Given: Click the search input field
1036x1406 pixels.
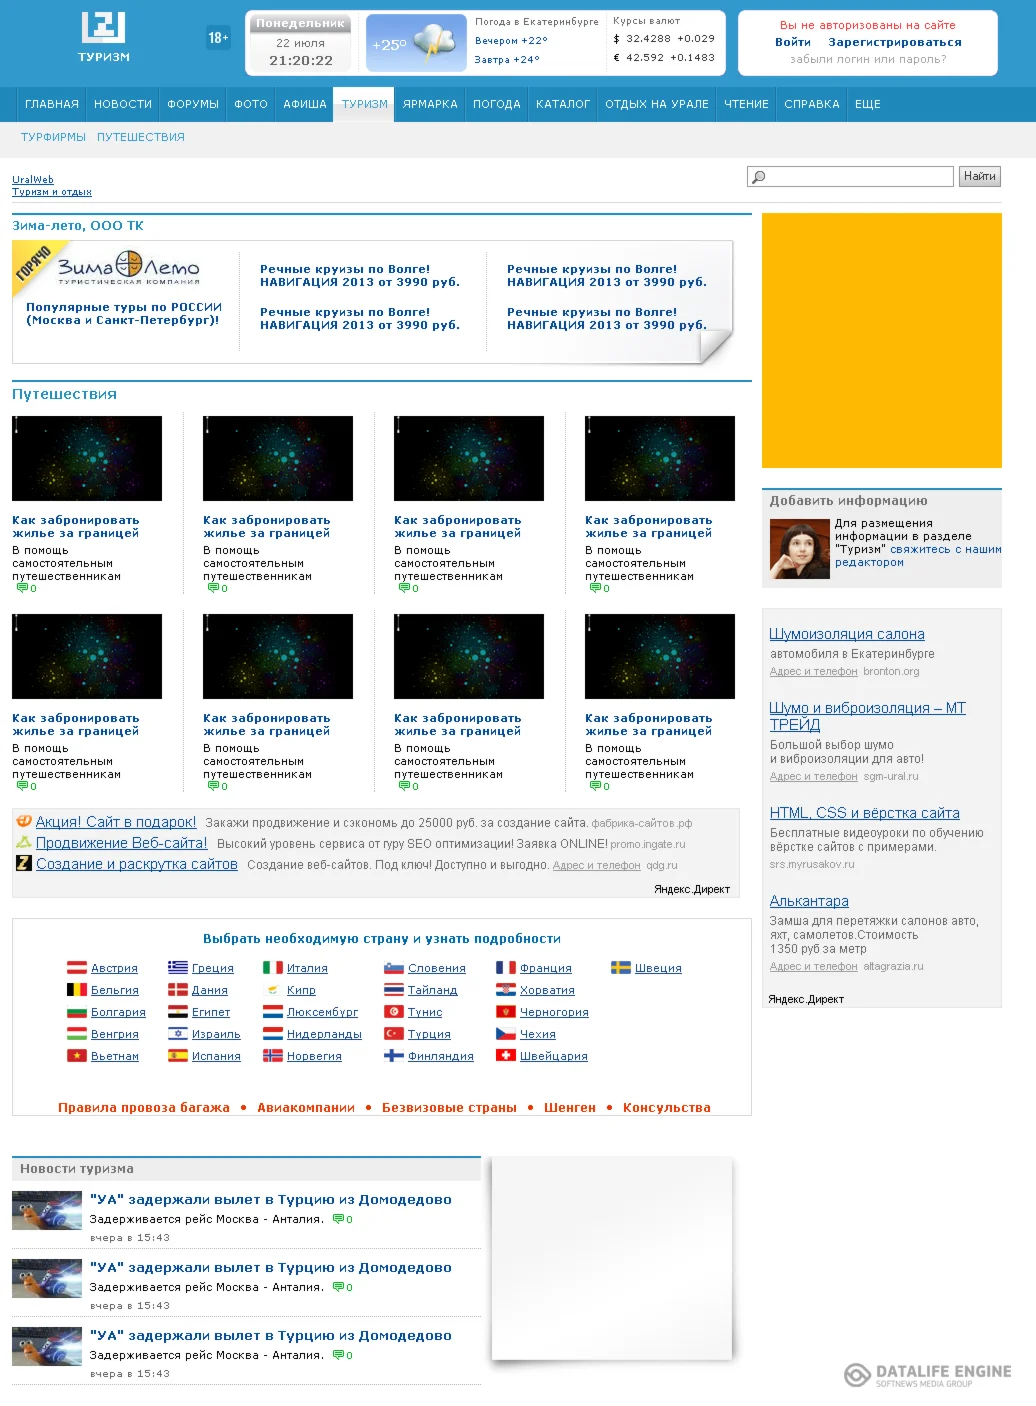Looking at the screenshot, I should click(850, 177).
